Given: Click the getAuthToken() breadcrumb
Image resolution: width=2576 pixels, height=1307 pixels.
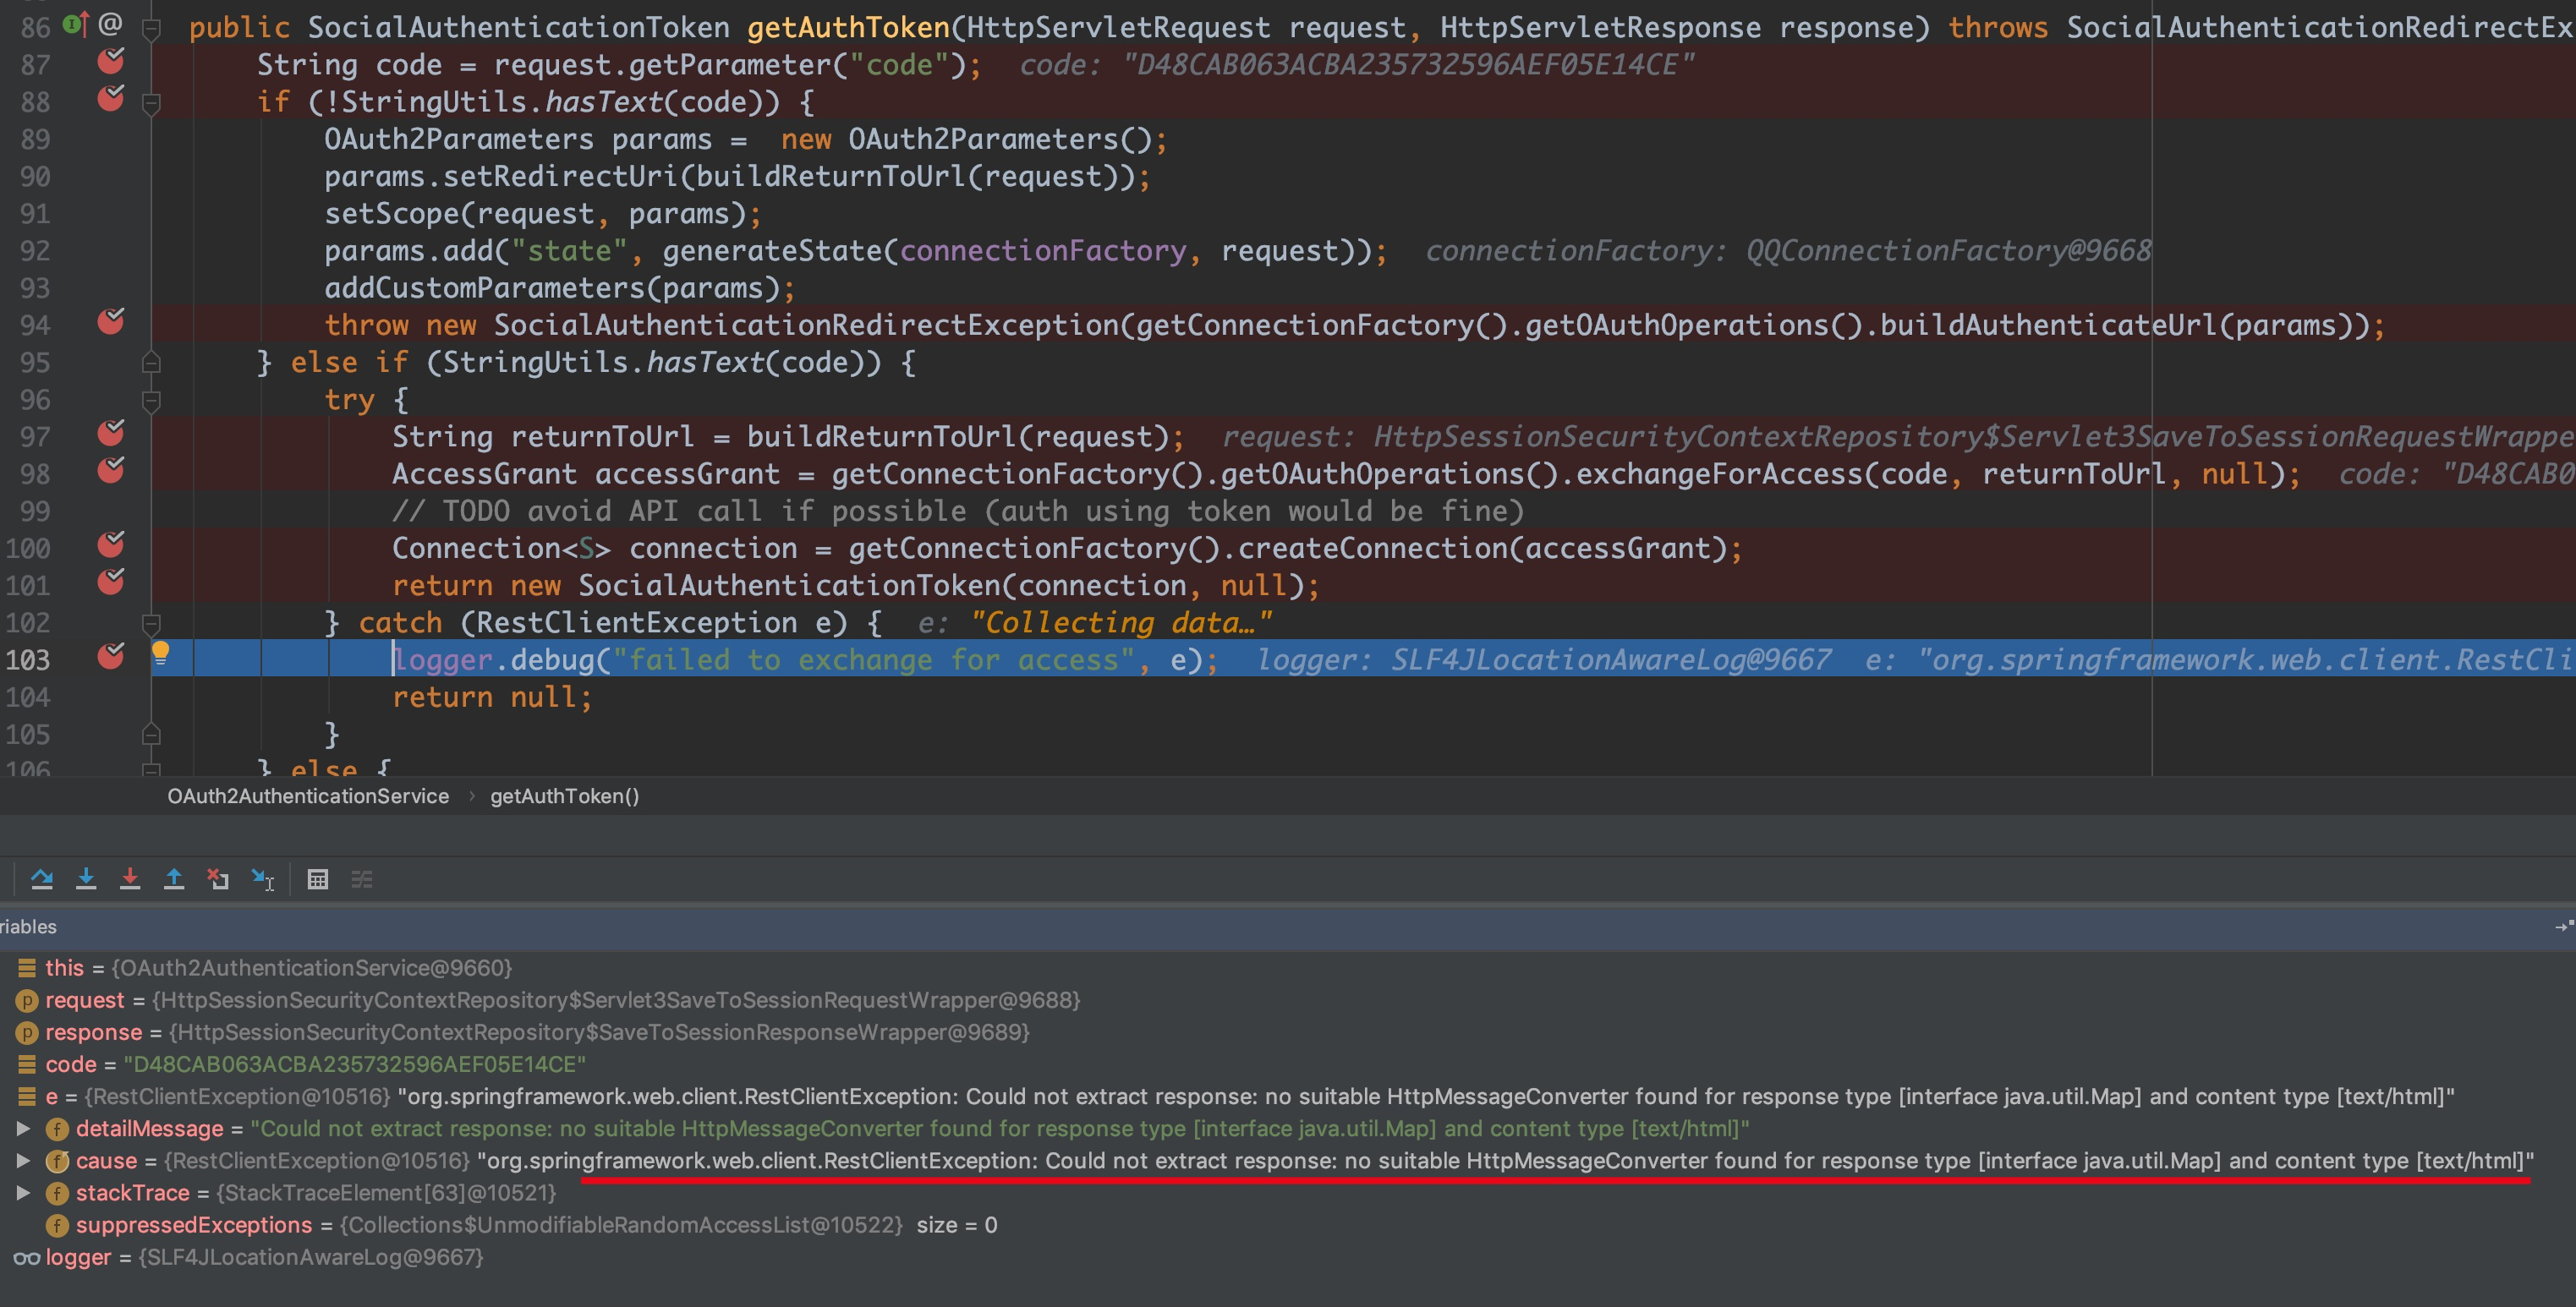Looking at the screenshot, I should pyautogui.click(x=564, y=797).
